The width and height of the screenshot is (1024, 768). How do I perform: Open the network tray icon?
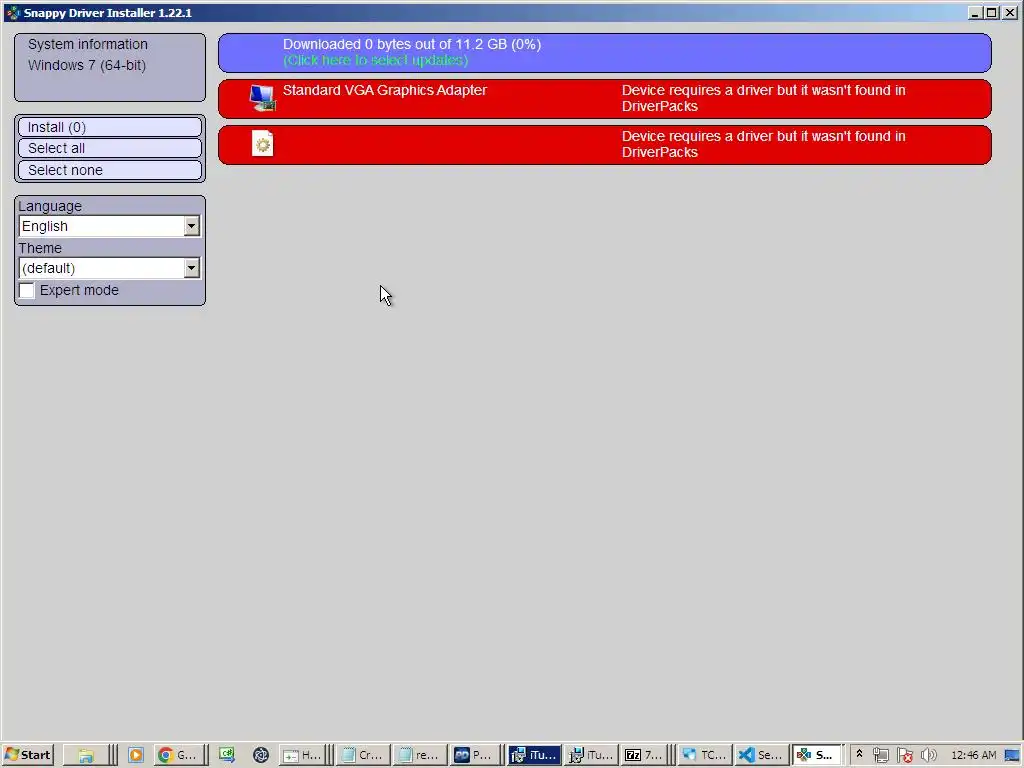[881, 755]
